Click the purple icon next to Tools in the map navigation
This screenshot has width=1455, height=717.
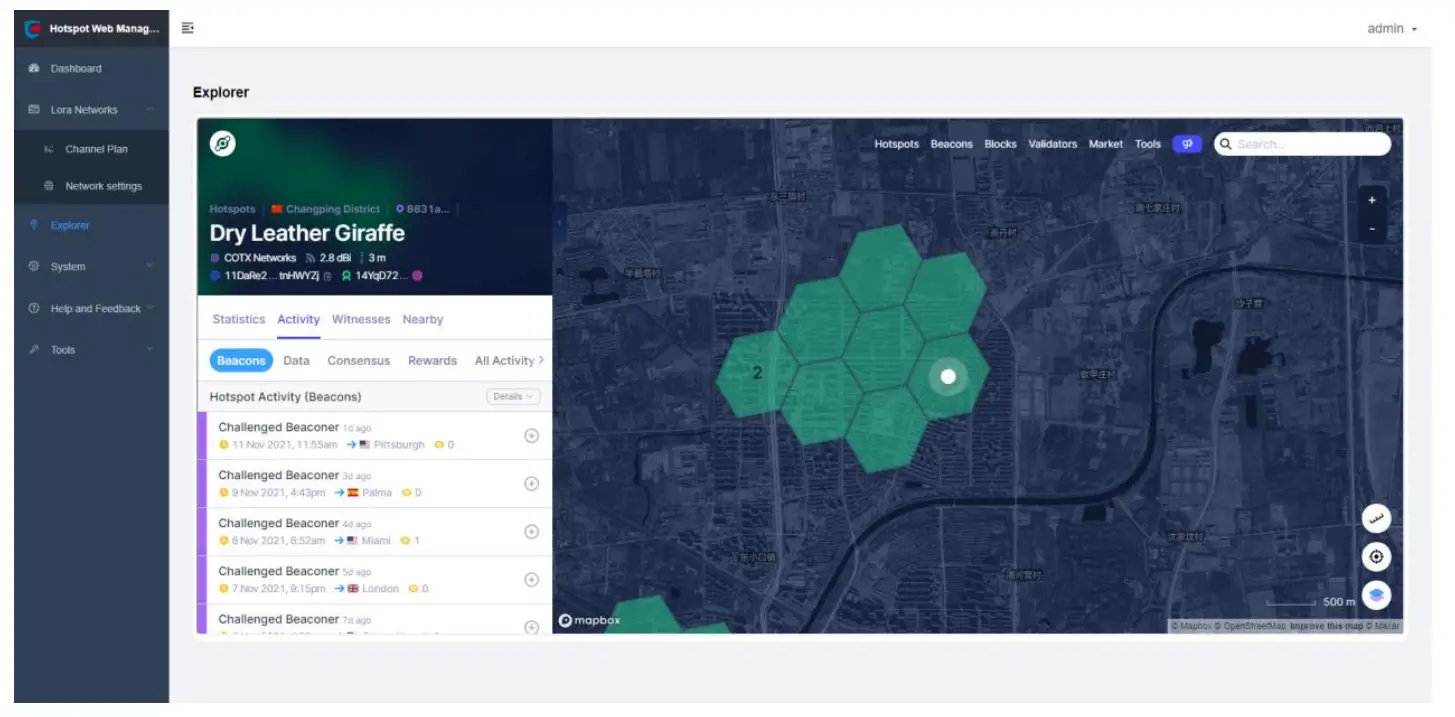point(1187,144)
